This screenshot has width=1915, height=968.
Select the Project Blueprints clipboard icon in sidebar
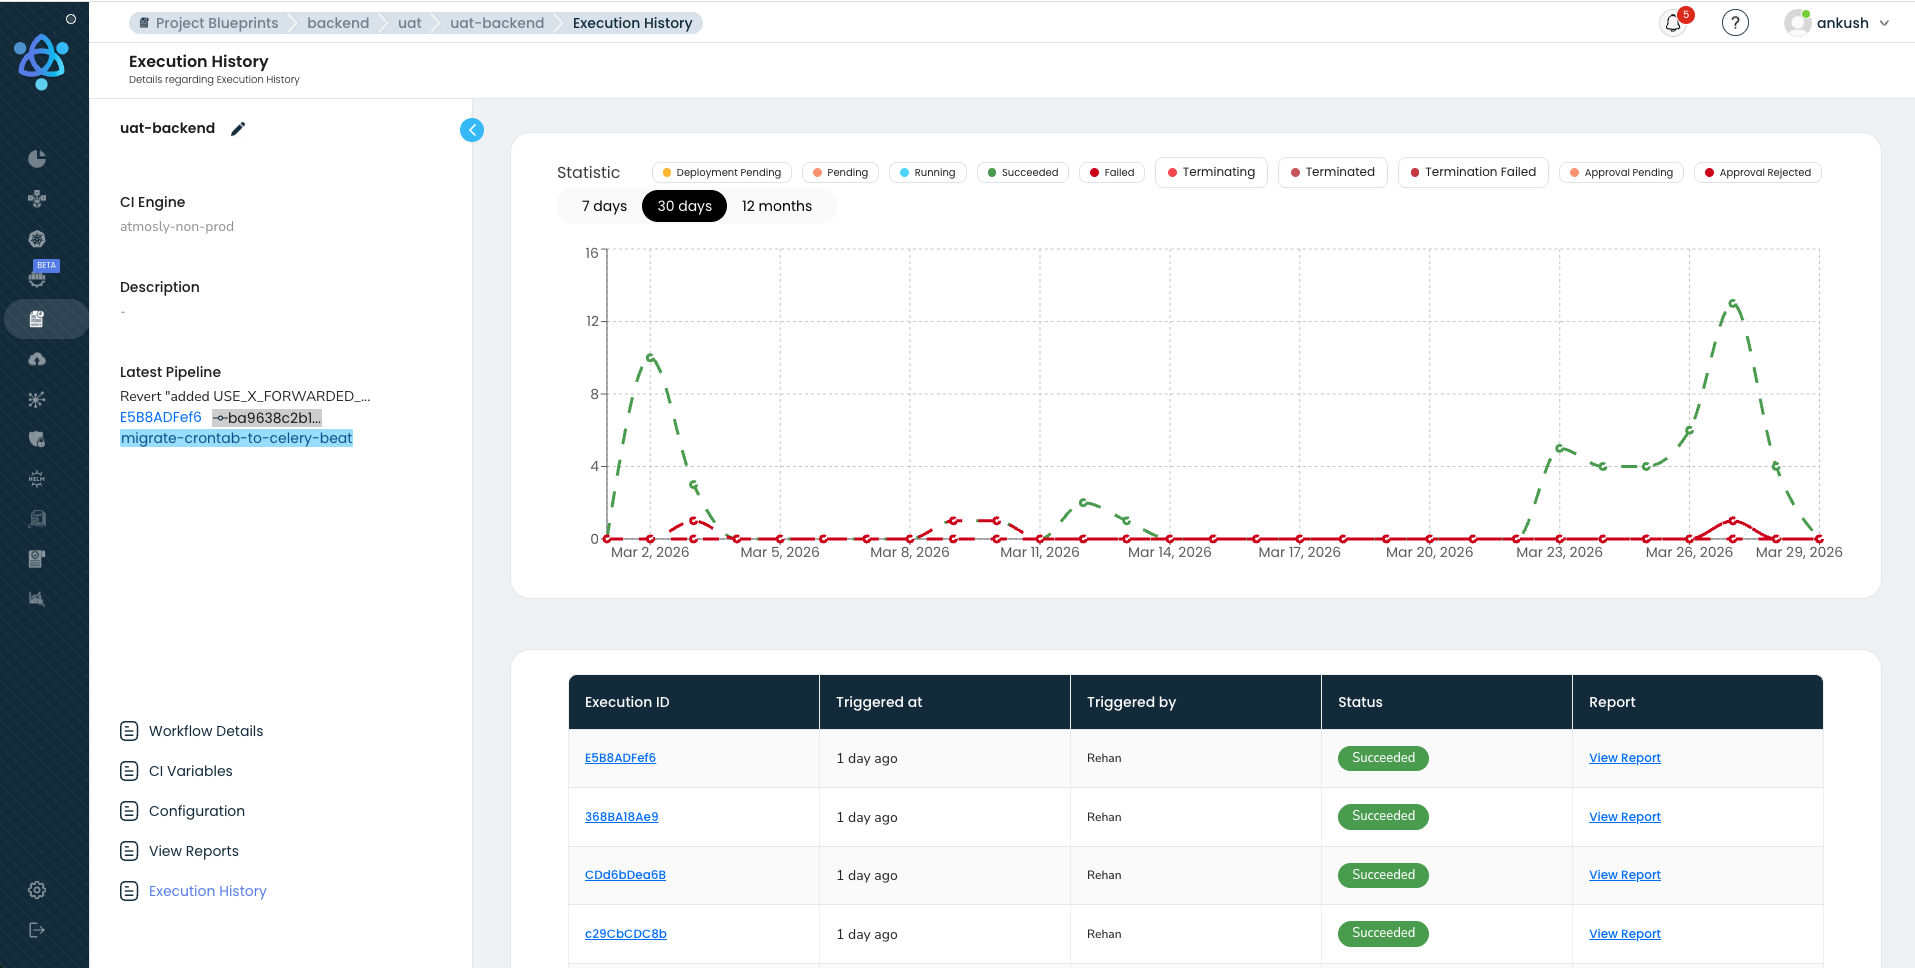36,319
